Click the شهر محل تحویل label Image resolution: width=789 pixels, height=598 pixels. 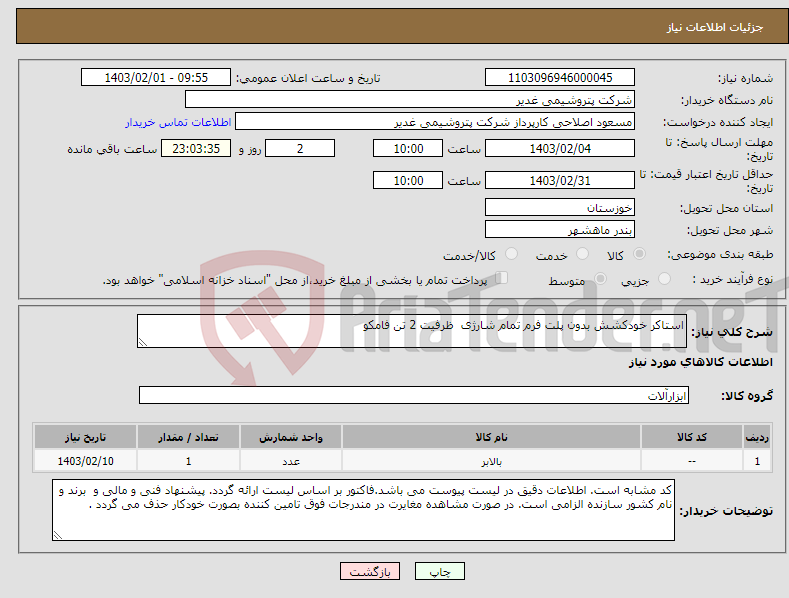point(730,231)
